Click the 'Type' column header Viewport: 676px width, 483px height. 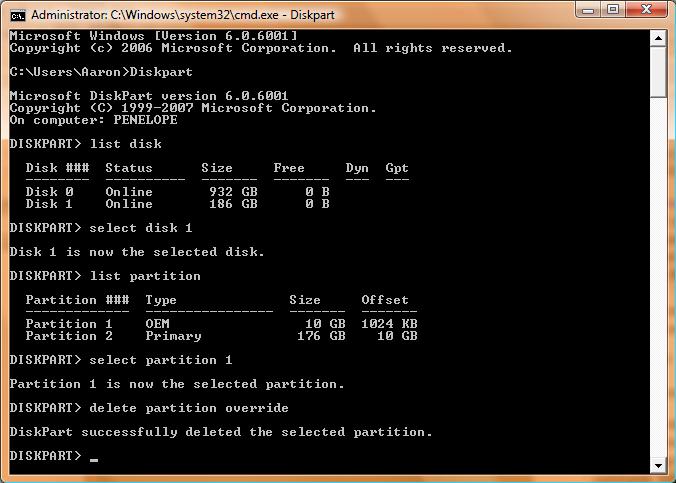click(x=161, y=300)
